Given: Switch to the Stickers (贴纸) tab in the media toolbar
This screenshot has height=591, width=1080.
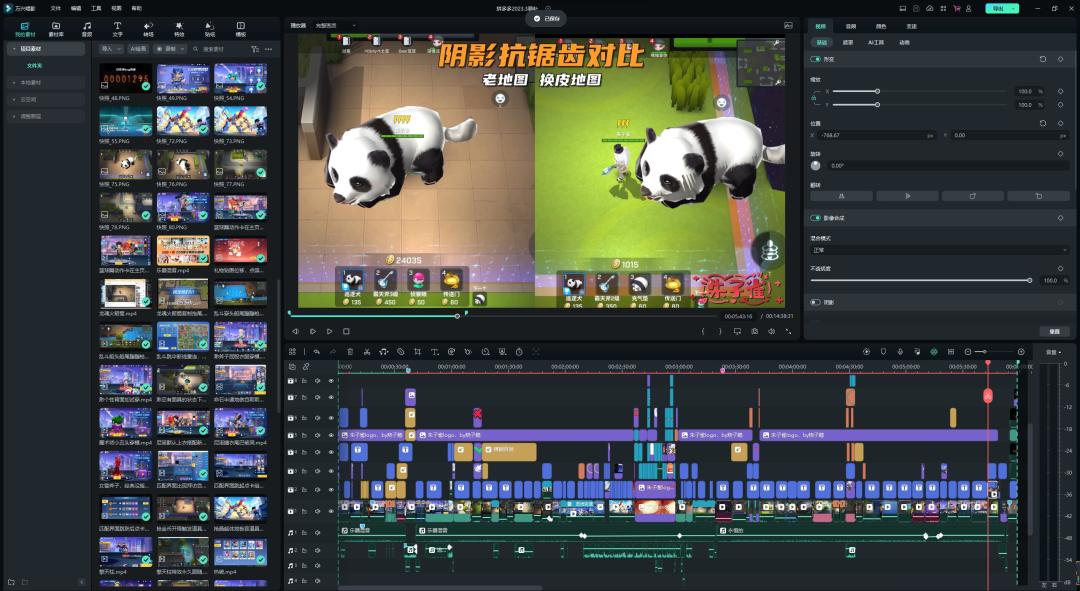Looking at the screenshot, I should [209, 28].
